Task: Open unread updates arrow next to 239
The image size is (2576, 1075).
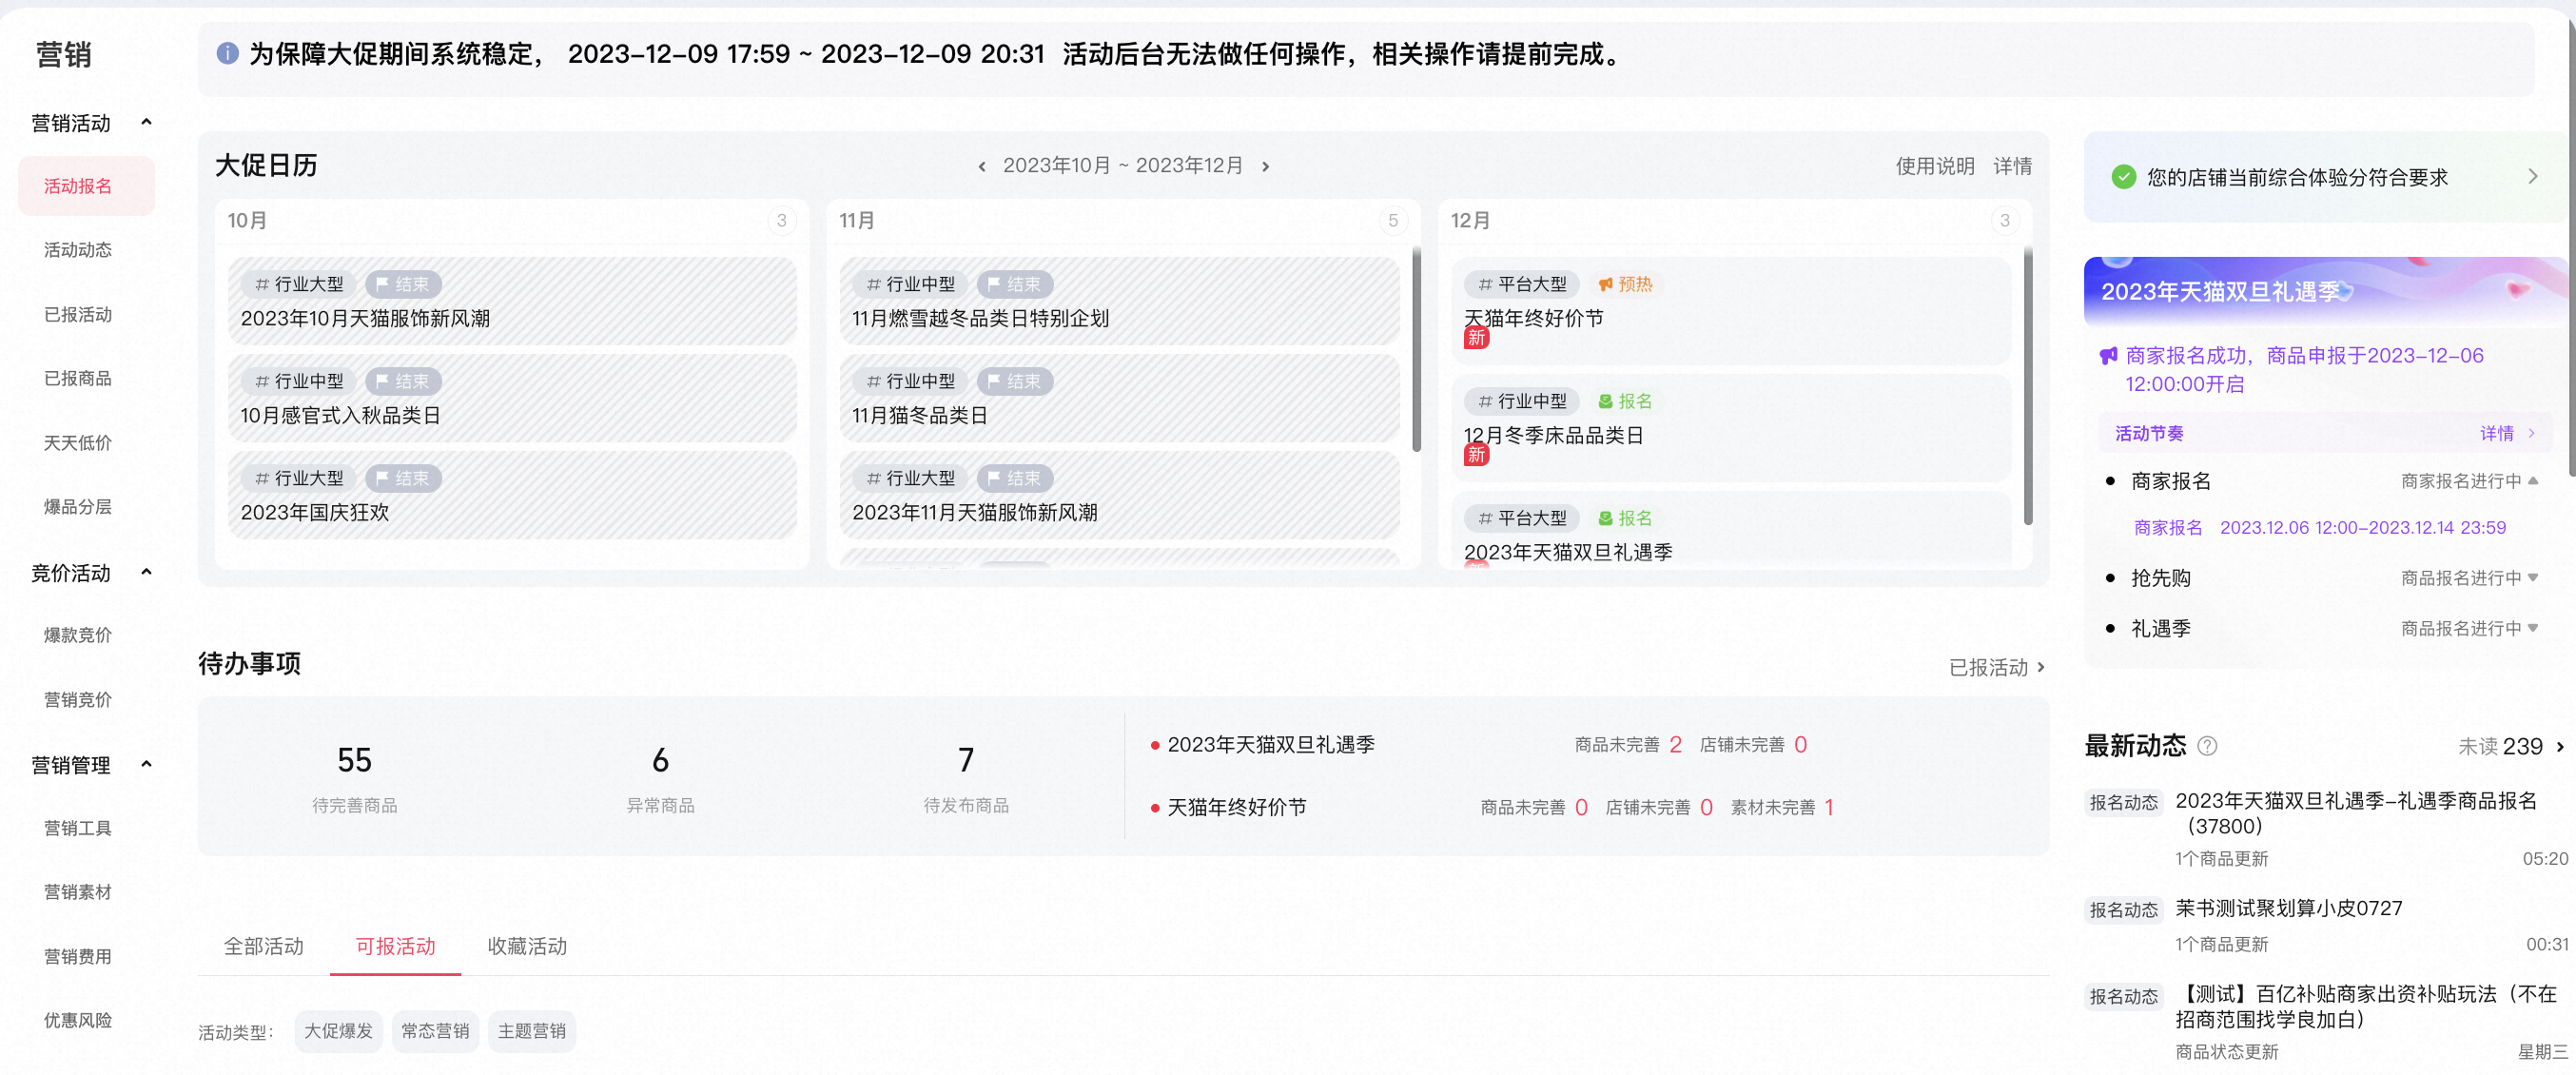Action: 2560,747
